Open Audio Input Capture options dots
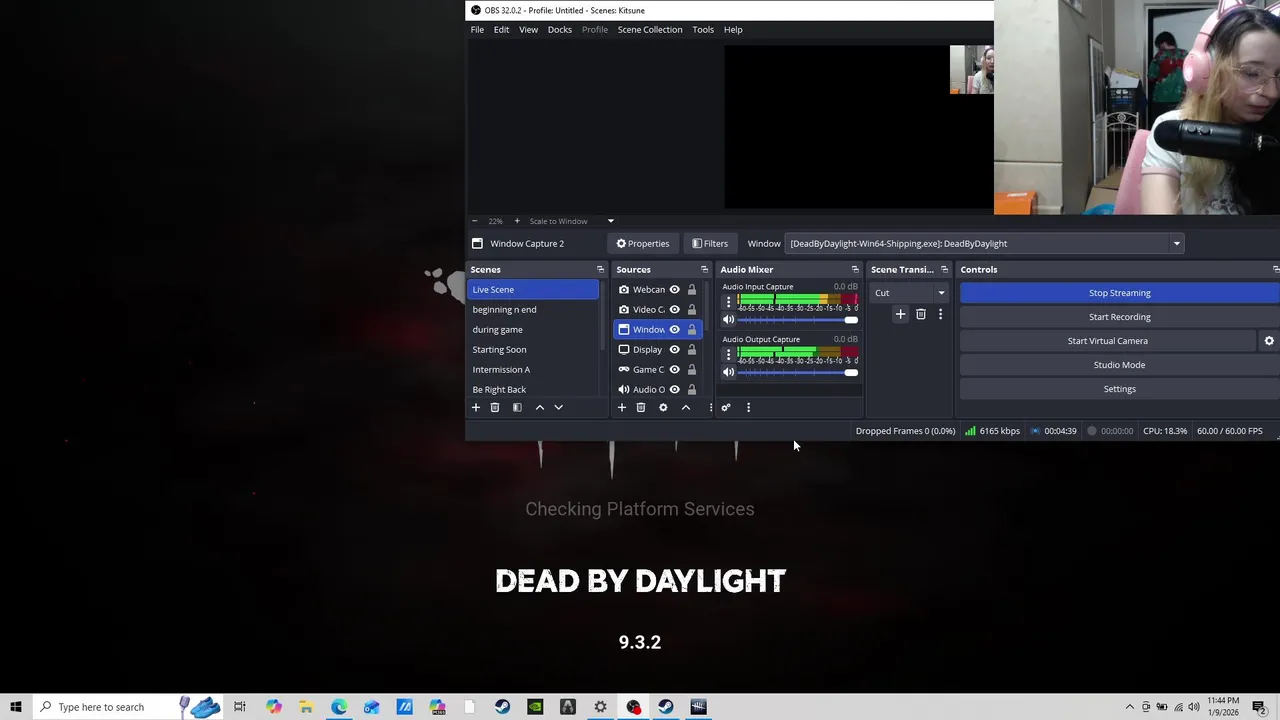The image size is (1280, 720). click(728, 301)
